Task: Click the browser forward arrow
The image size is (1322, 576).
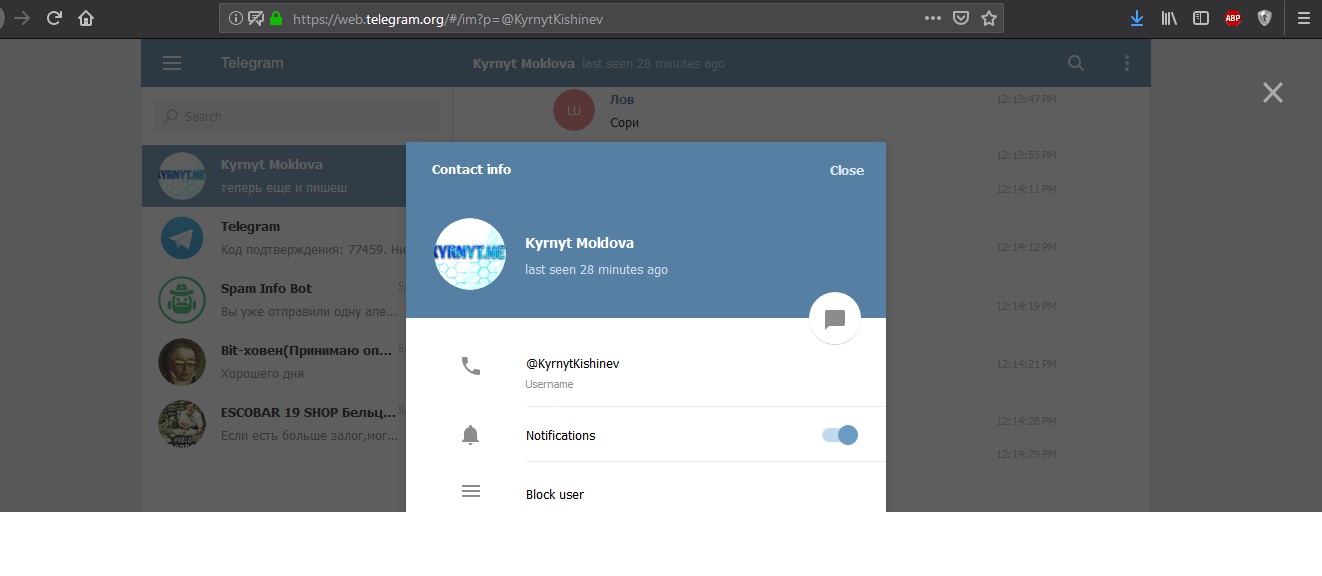Action: 22,18
